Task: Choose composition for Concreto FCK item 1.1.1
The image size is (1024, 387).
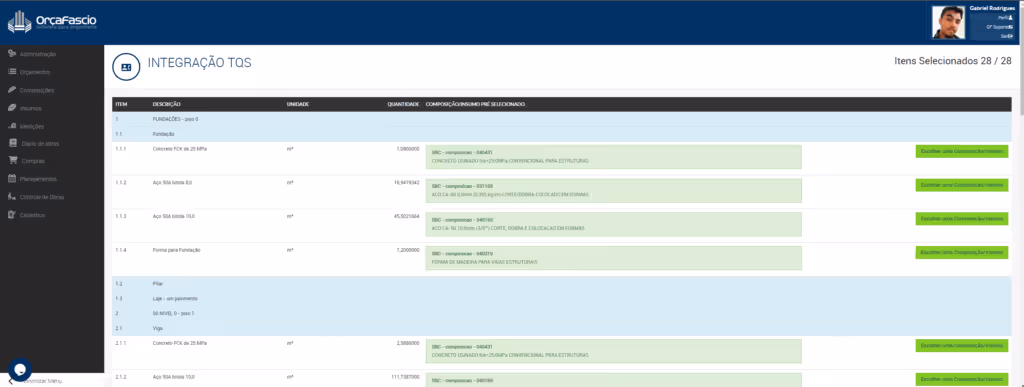Action: (x=961, y=151)
